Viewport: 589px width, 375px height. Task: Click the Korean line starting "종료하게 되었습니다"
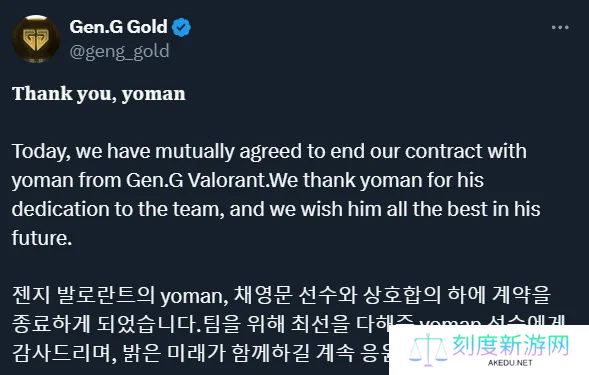pos(201,324)
